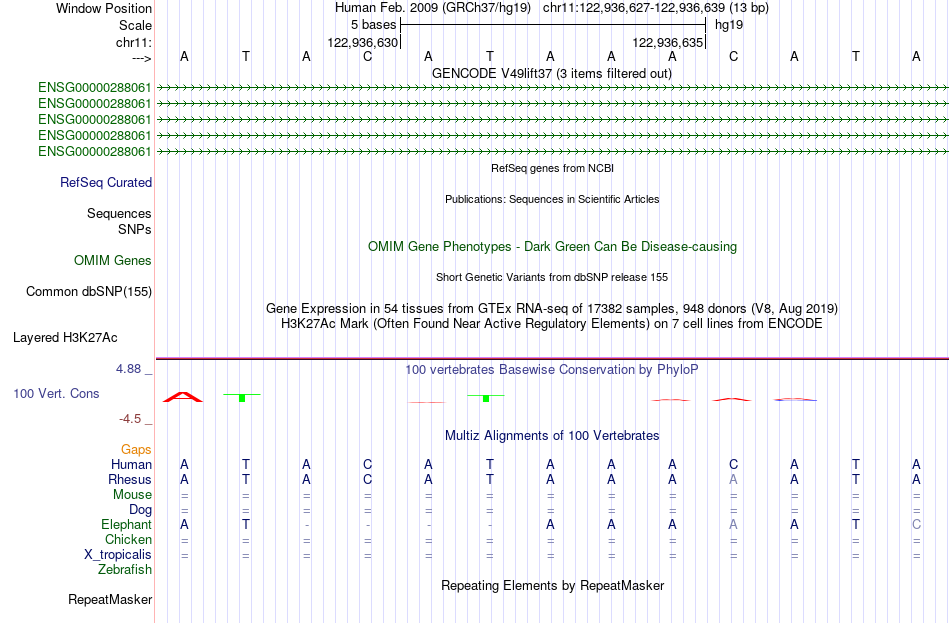Click the large red PhyloP conservation peak
The width and height of the screenshot is (950, 623).
(183, 397)
